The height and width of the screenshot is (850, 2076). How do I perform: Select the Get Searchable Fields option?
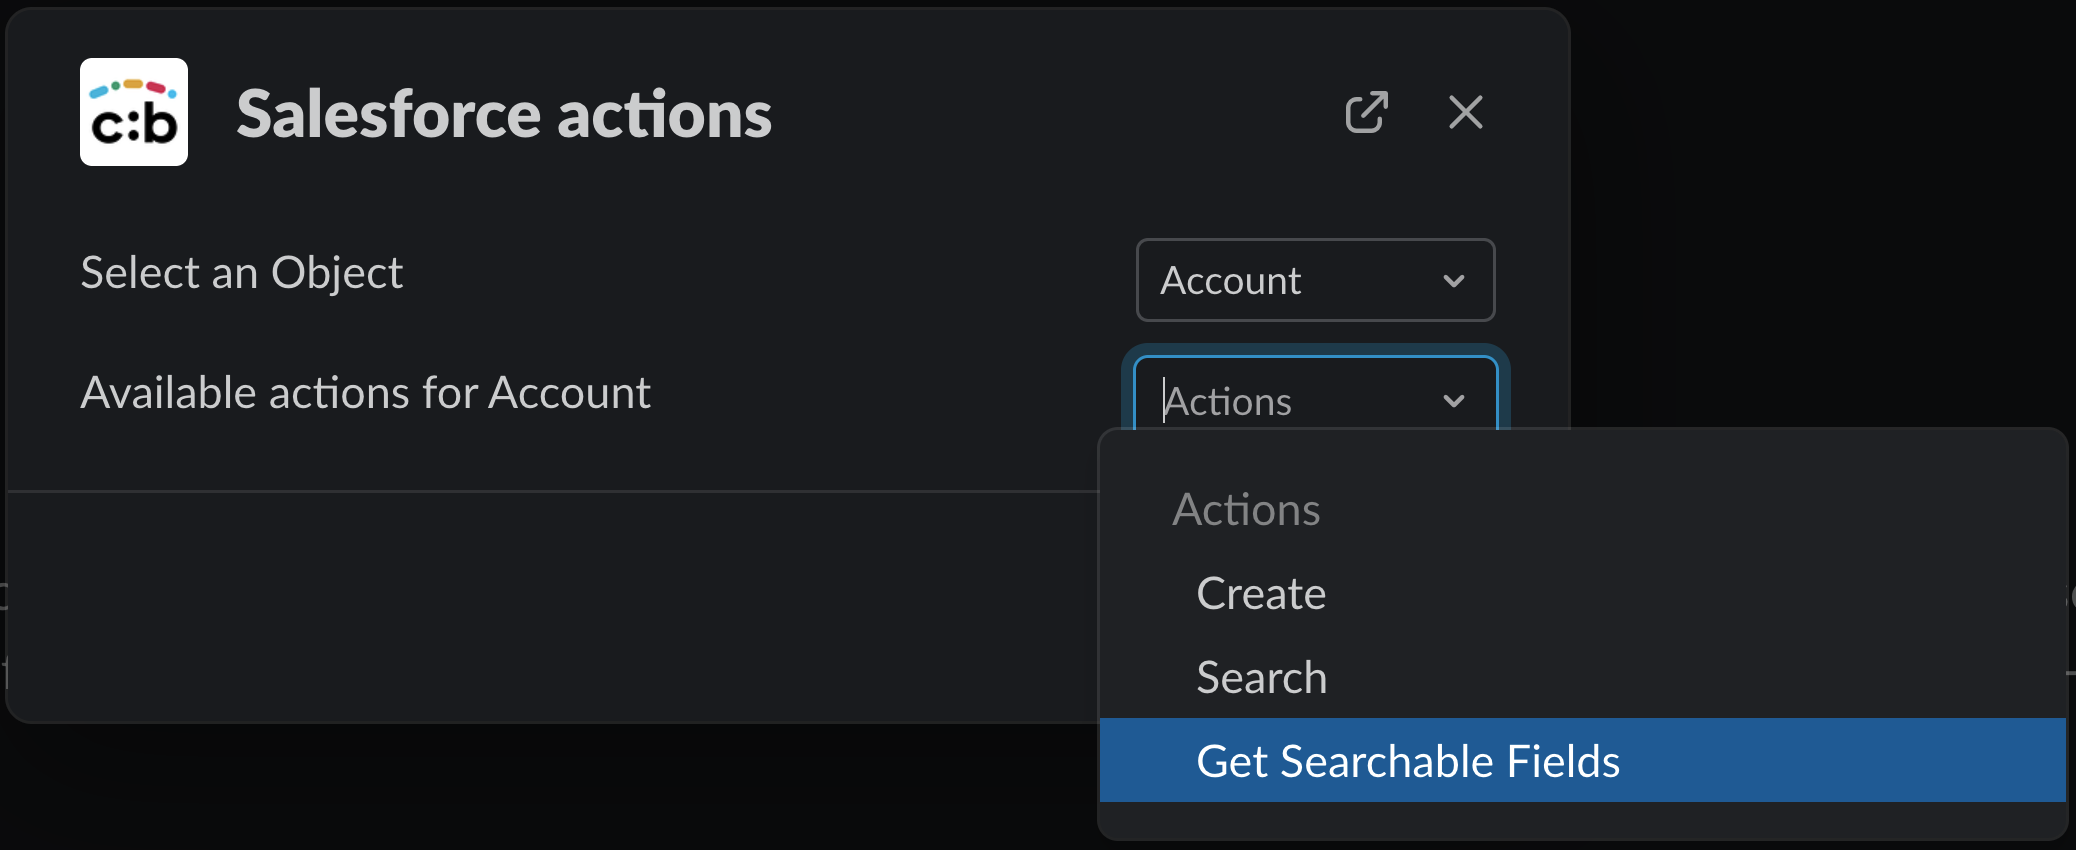click(1407, 761)
